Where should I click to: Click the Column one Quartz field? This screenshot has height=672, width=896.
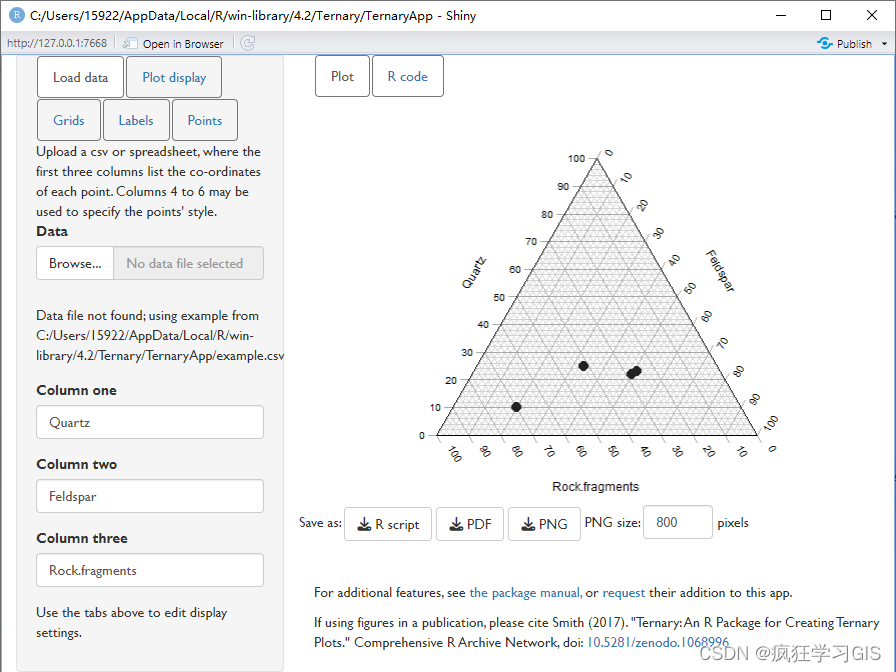pos(150,422)
